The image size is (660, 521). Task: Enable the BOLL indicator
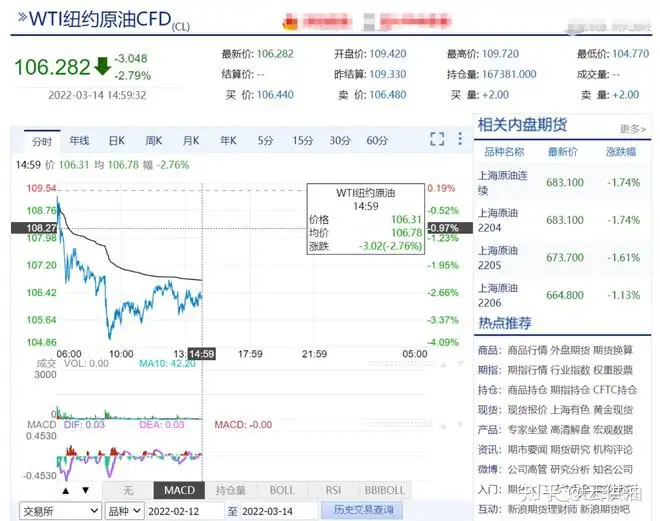click(x=282, y=490)
